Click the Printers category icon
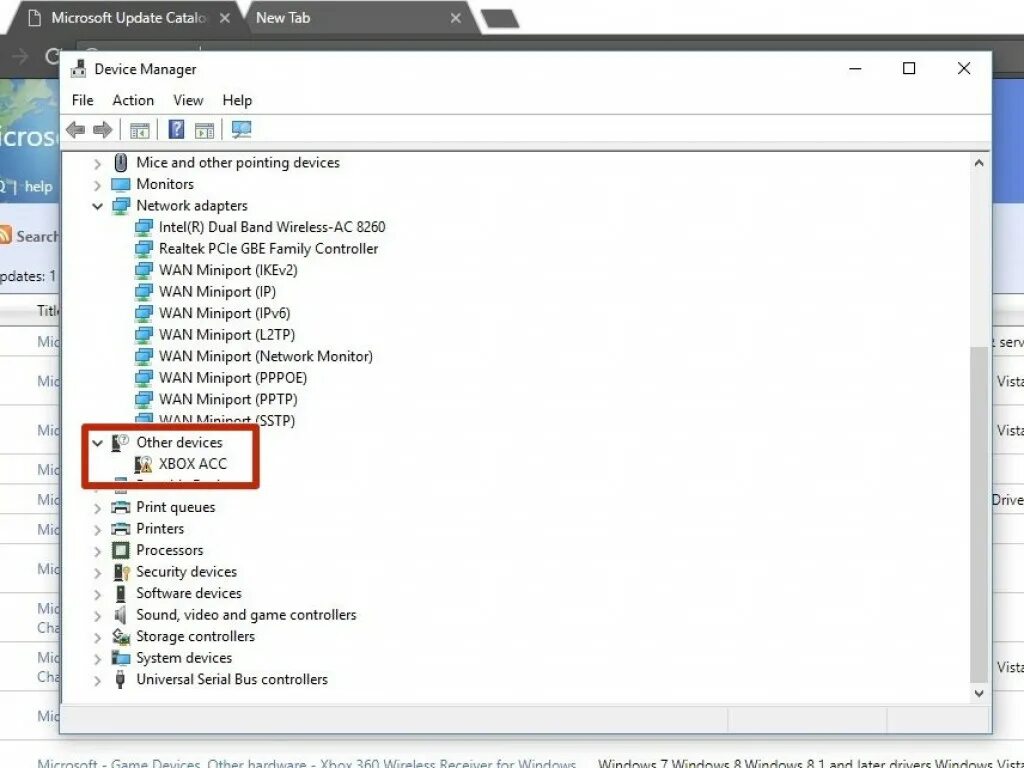 pos(121,529)
